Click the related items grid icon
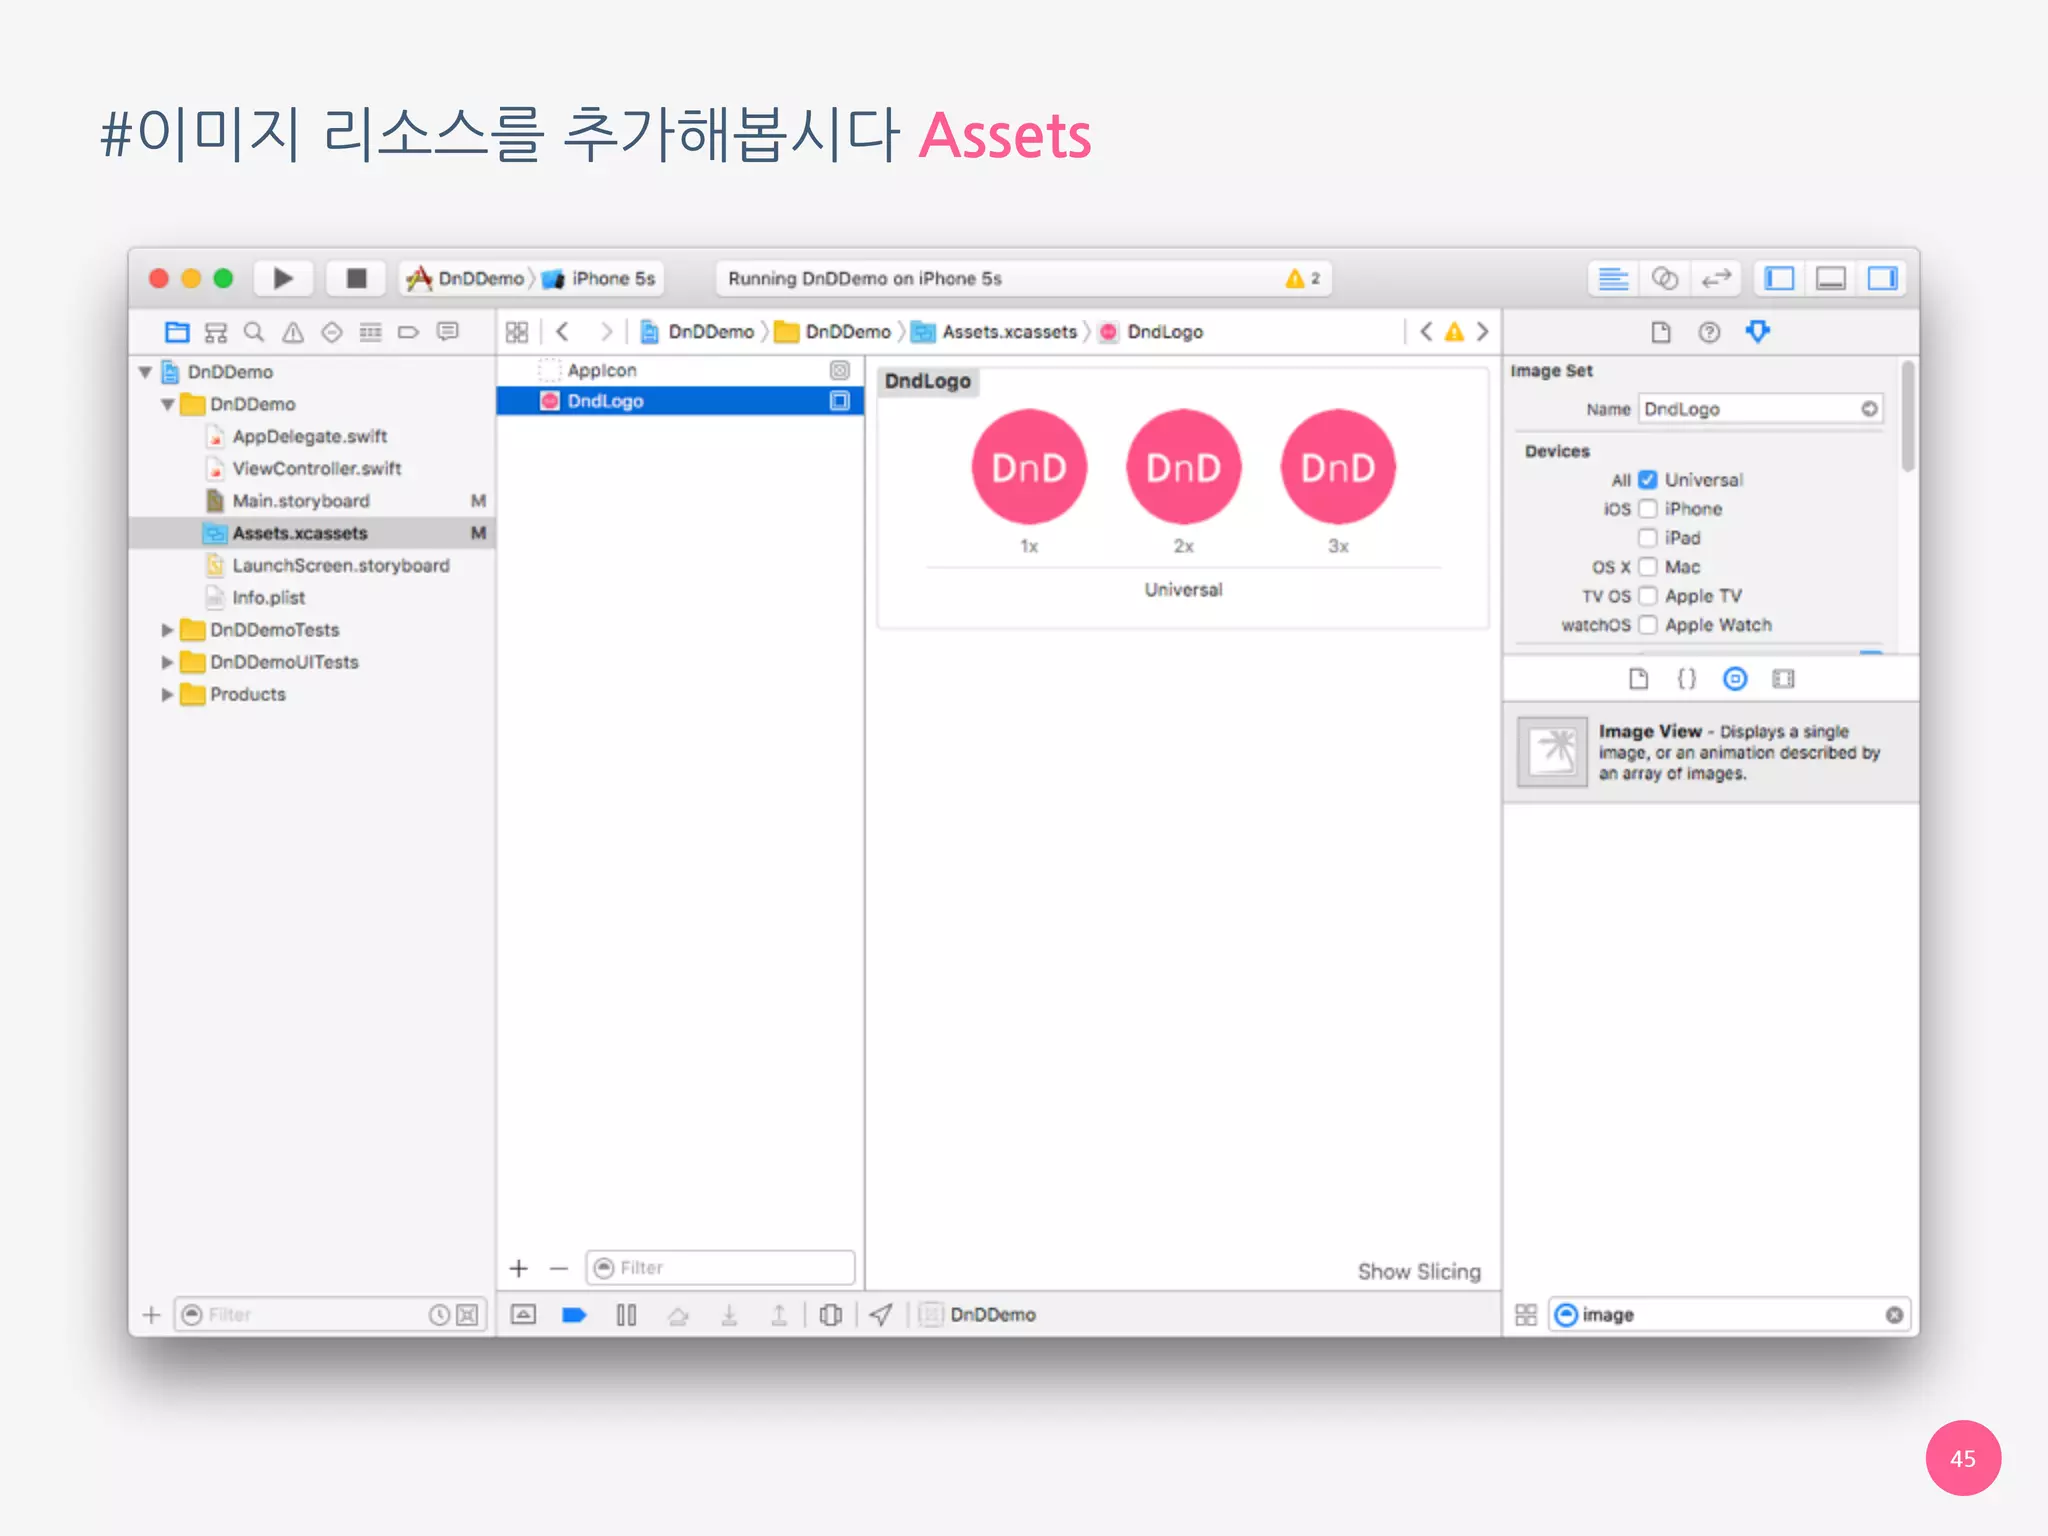 [517, 332]
